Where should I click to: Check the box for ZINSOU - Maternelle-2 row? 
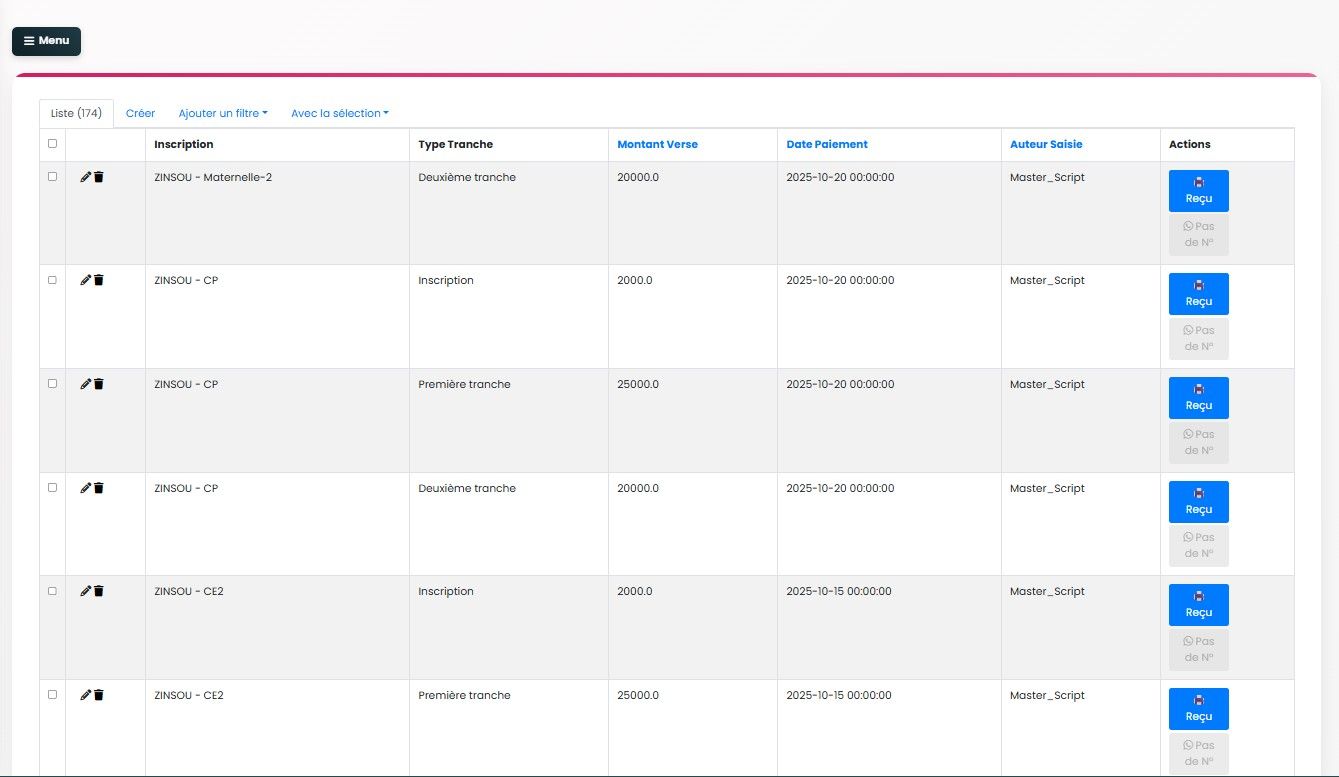point(53,177)
